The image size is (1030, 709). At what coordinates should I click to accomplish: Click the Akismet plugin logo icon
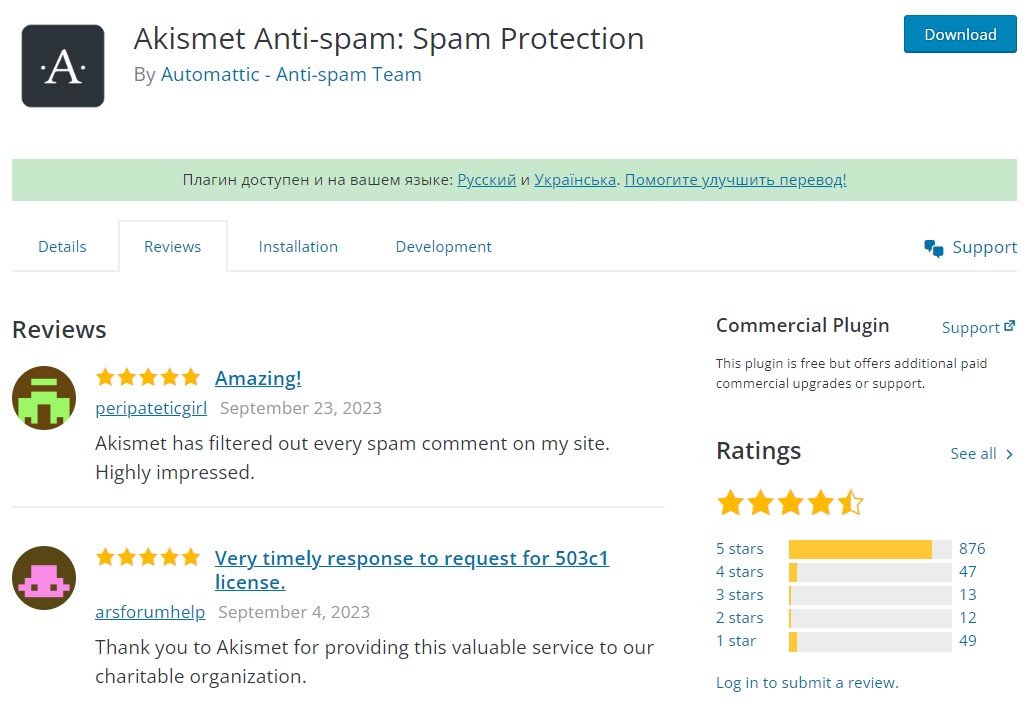click(63, 66)
